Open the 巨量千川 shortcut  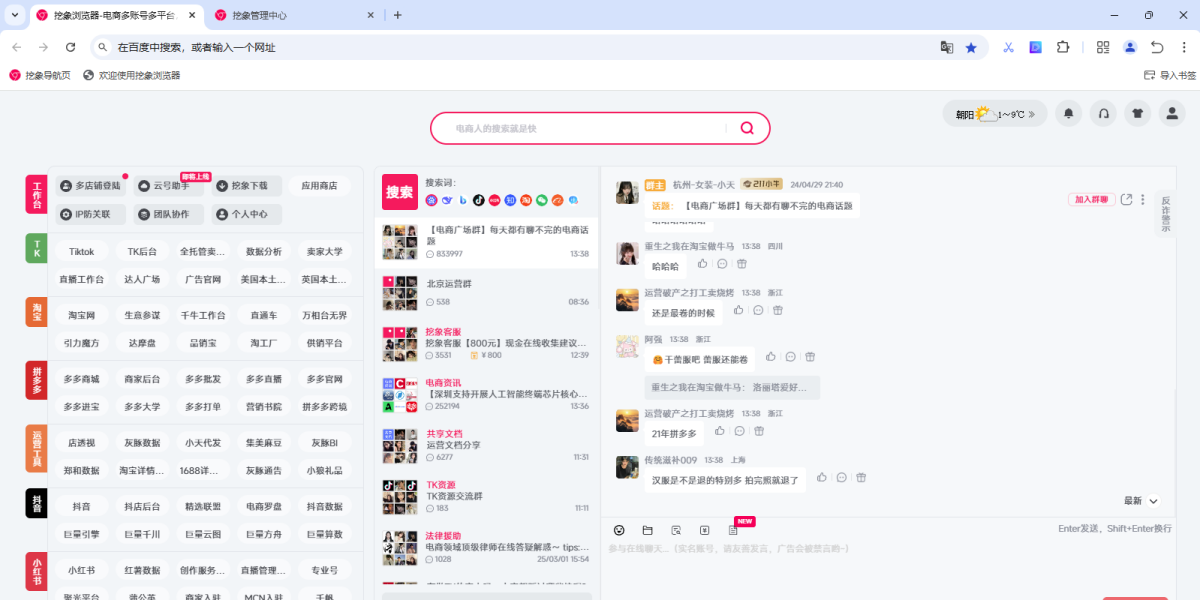pyautogui.click(x=142, y=534)
